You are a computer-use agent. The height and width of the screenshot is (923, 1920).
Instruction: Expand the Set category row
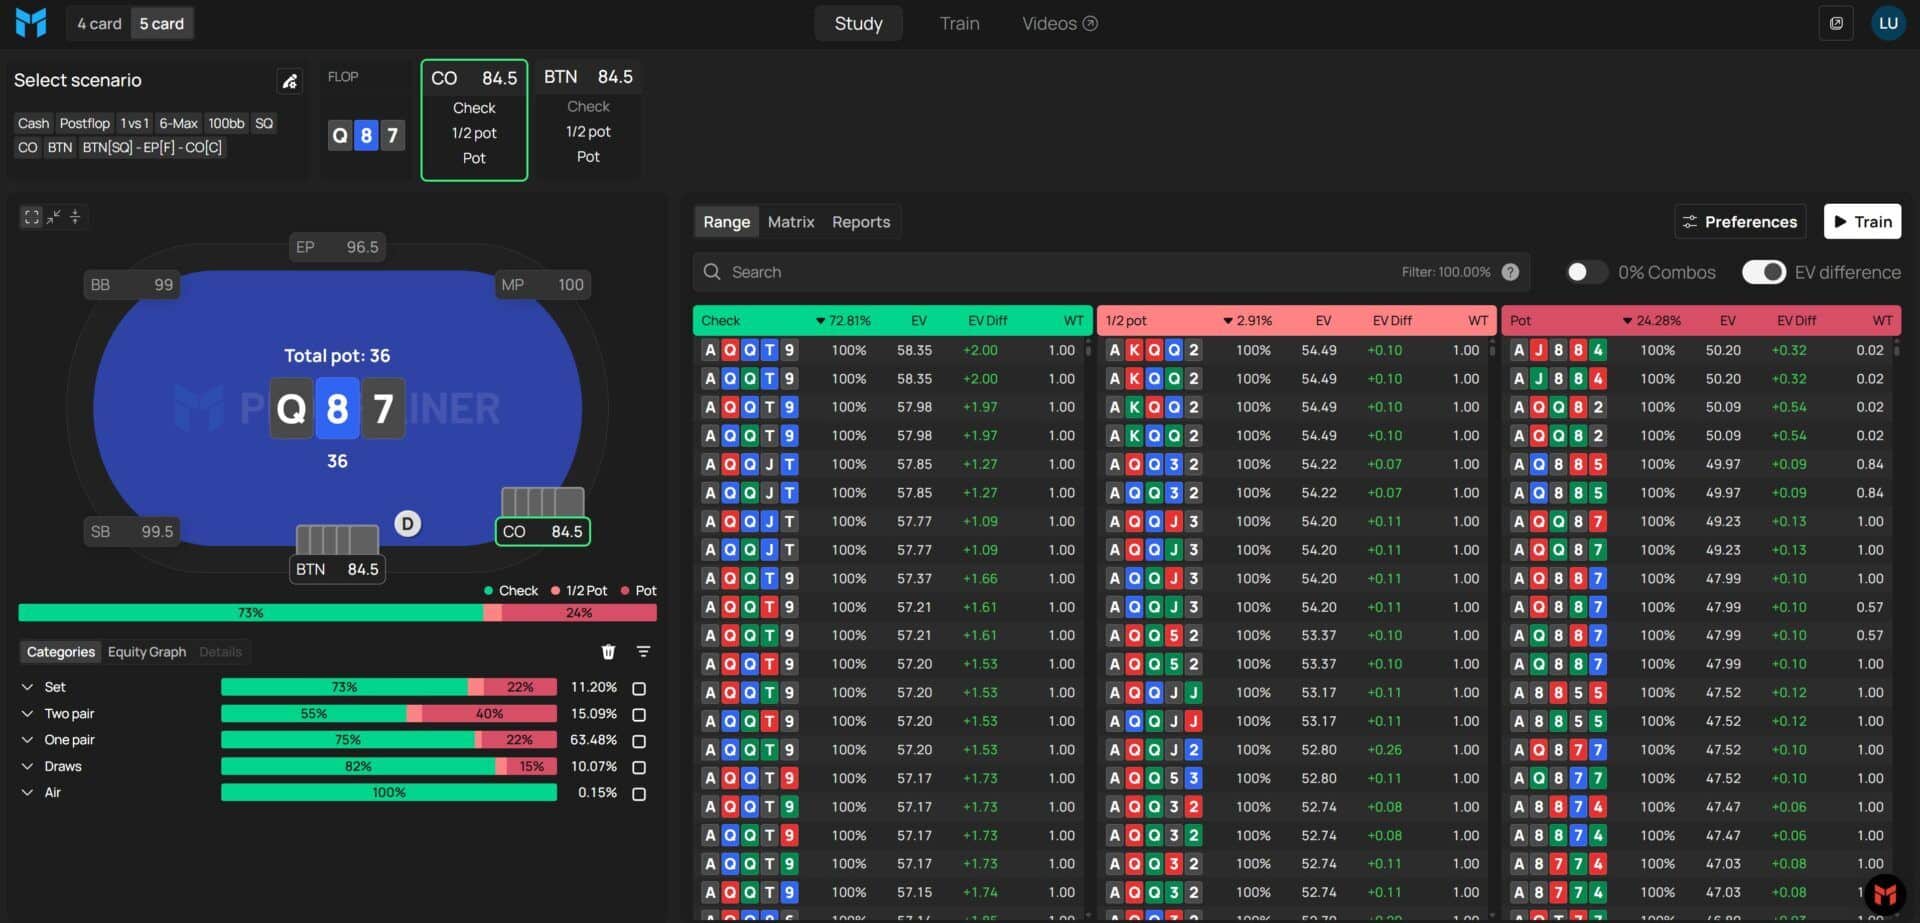pos(27,687)
